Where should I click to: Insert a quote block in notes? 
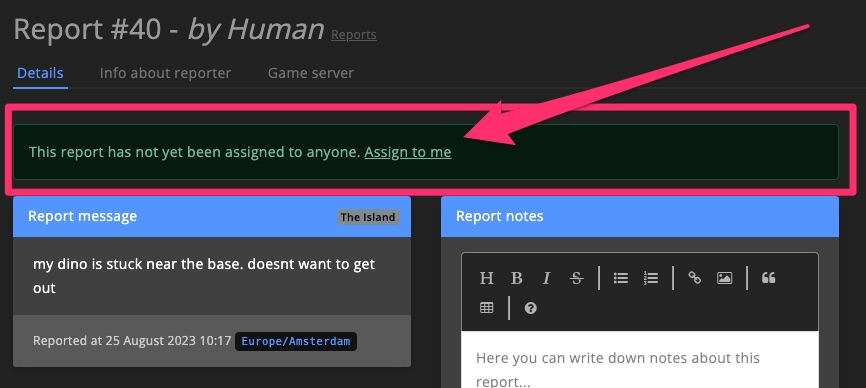point(769,278)
